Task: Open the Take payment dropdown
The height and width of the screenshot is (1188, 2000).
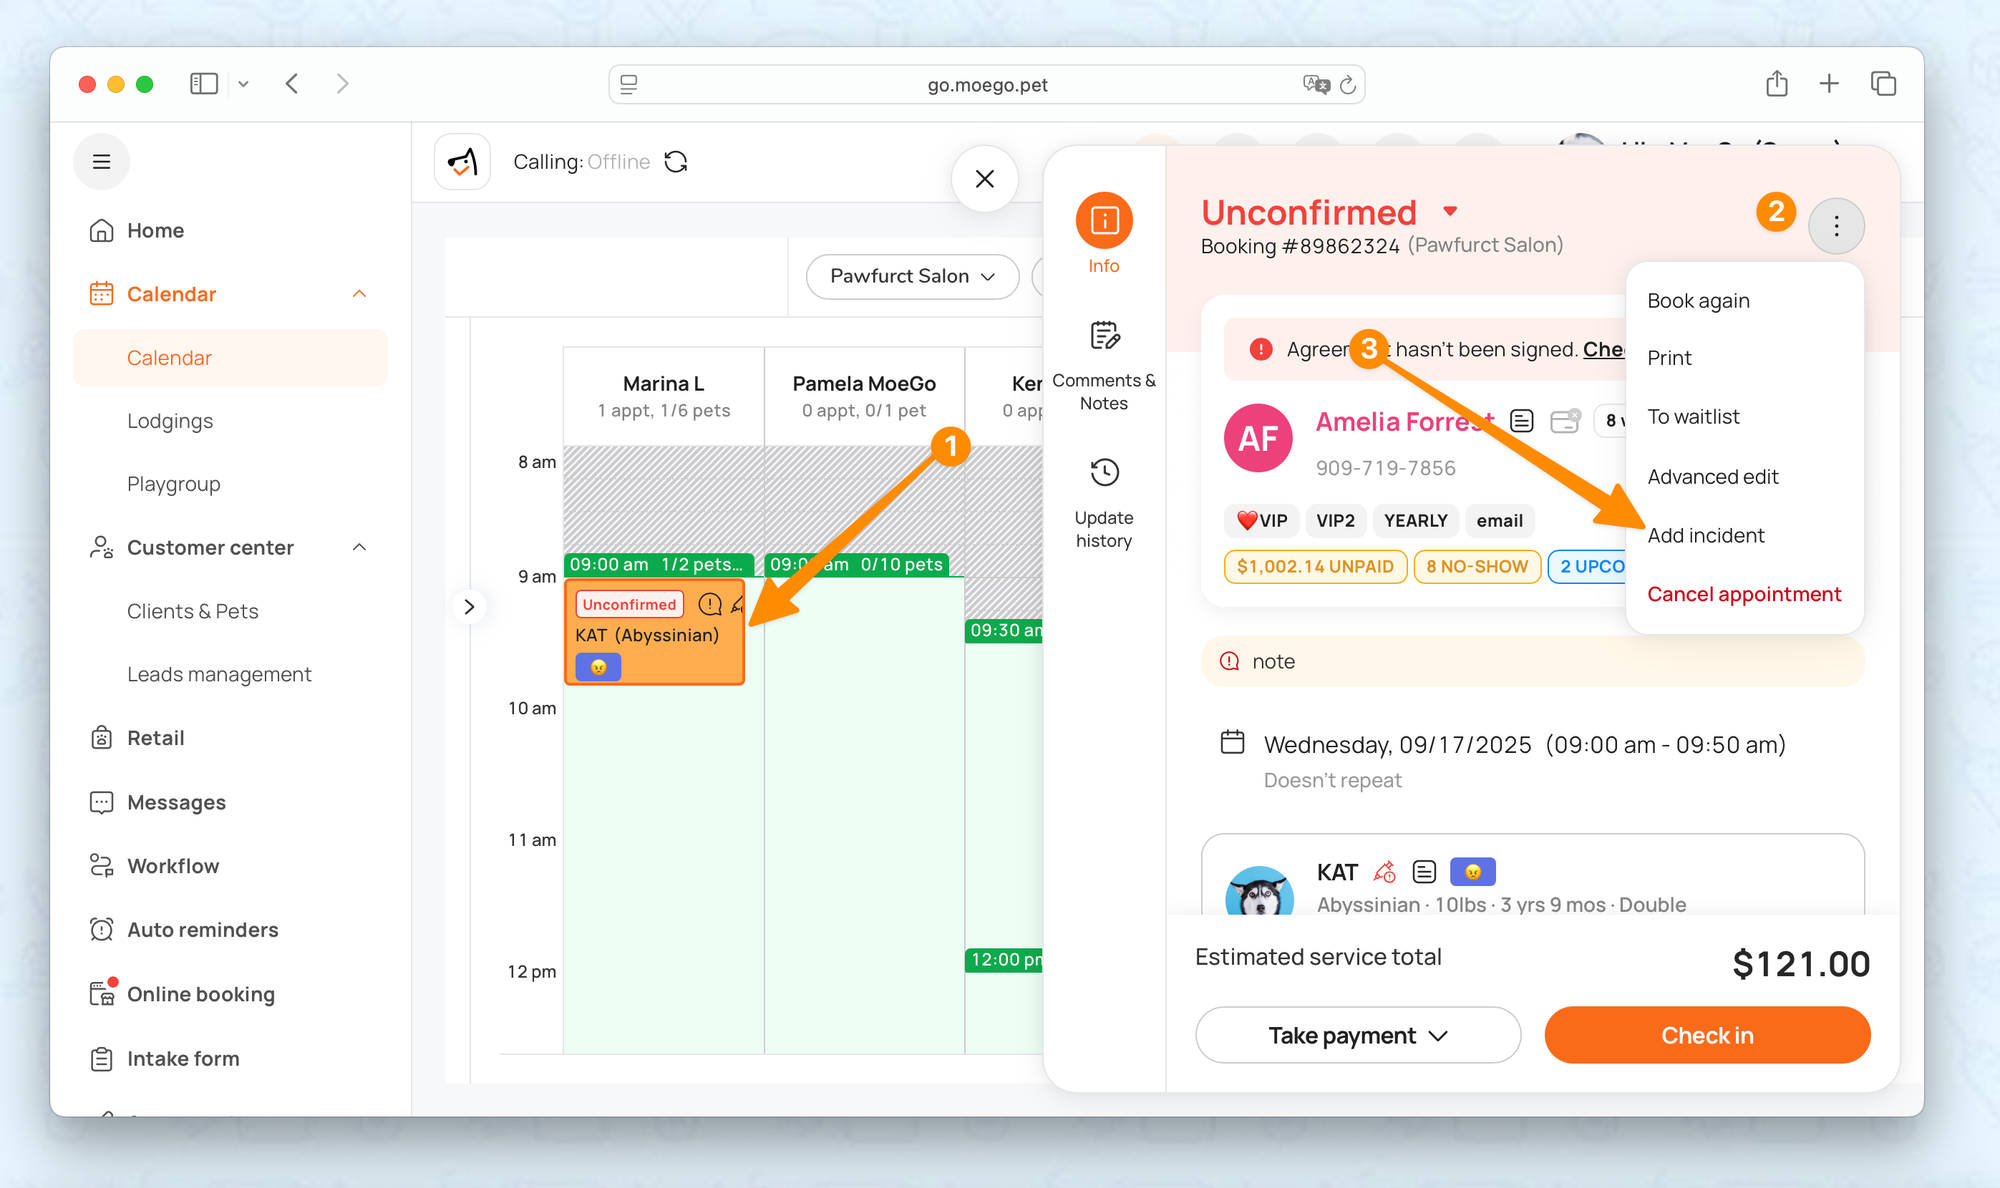Action: 1357,1035
